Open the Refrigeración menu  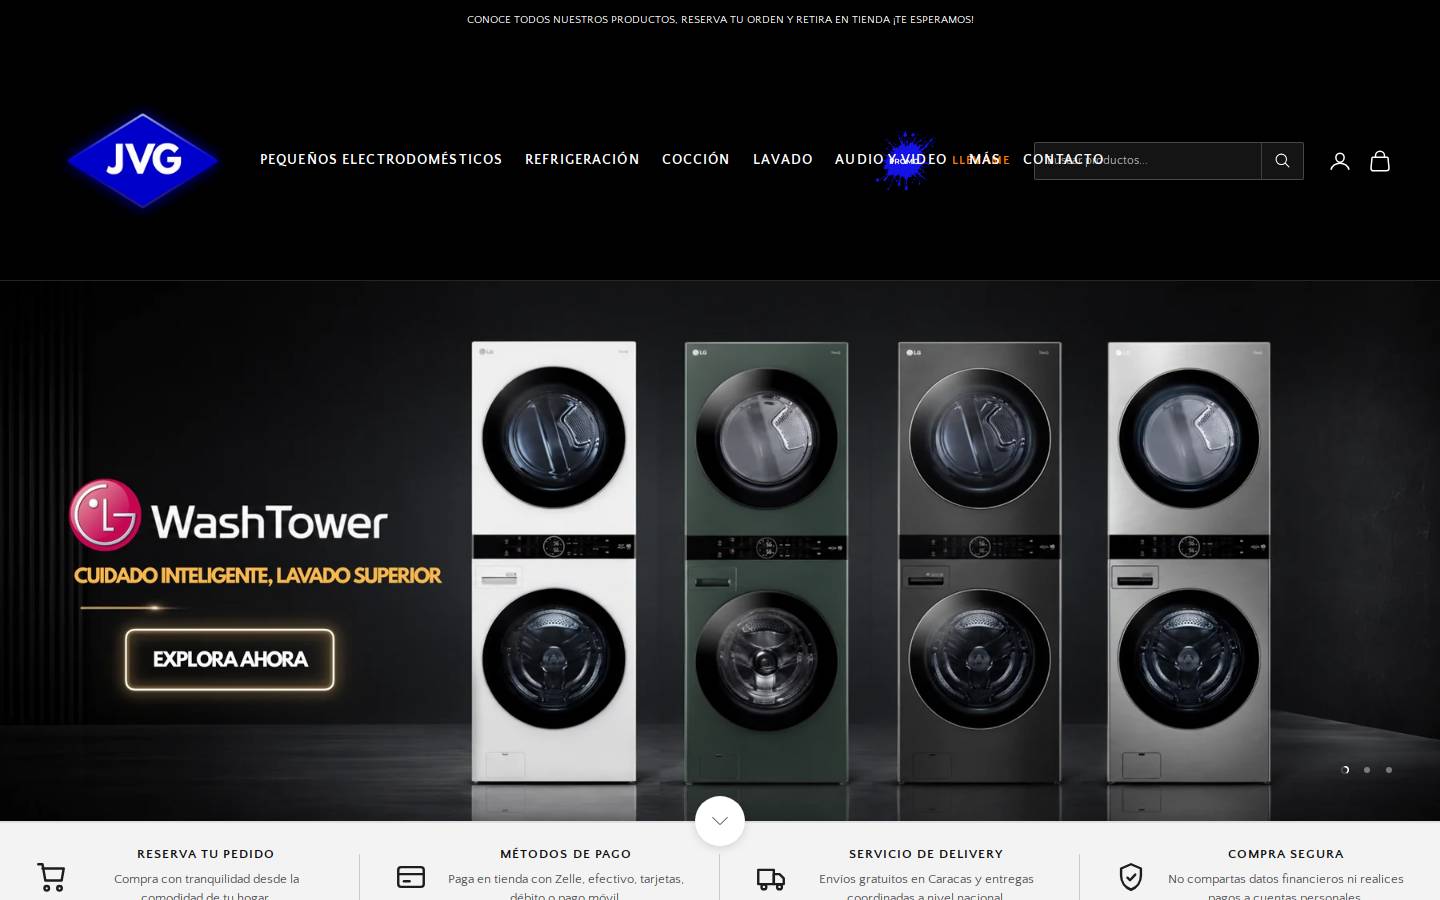tap(582, 159)
